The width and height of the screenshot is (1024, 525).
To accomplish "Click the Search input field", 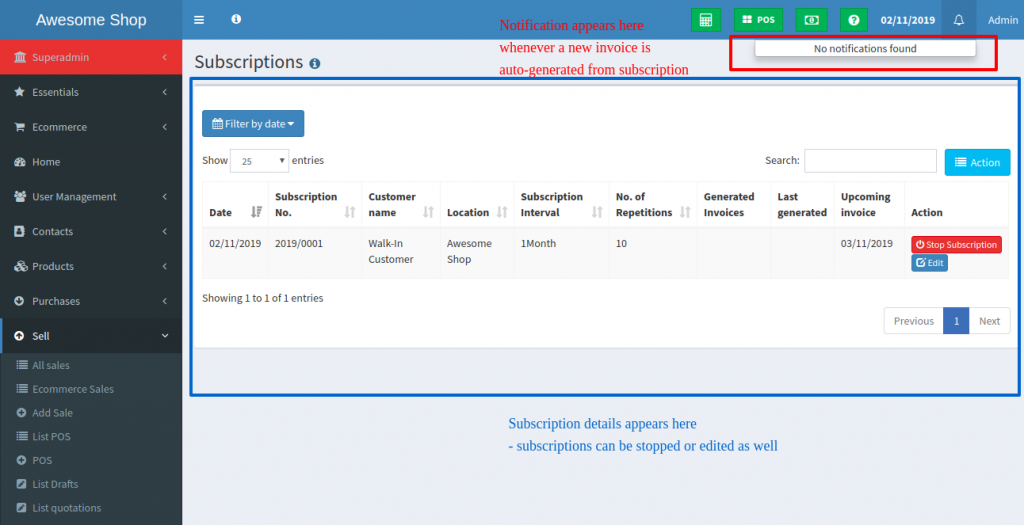I will [x=870, y=161].
